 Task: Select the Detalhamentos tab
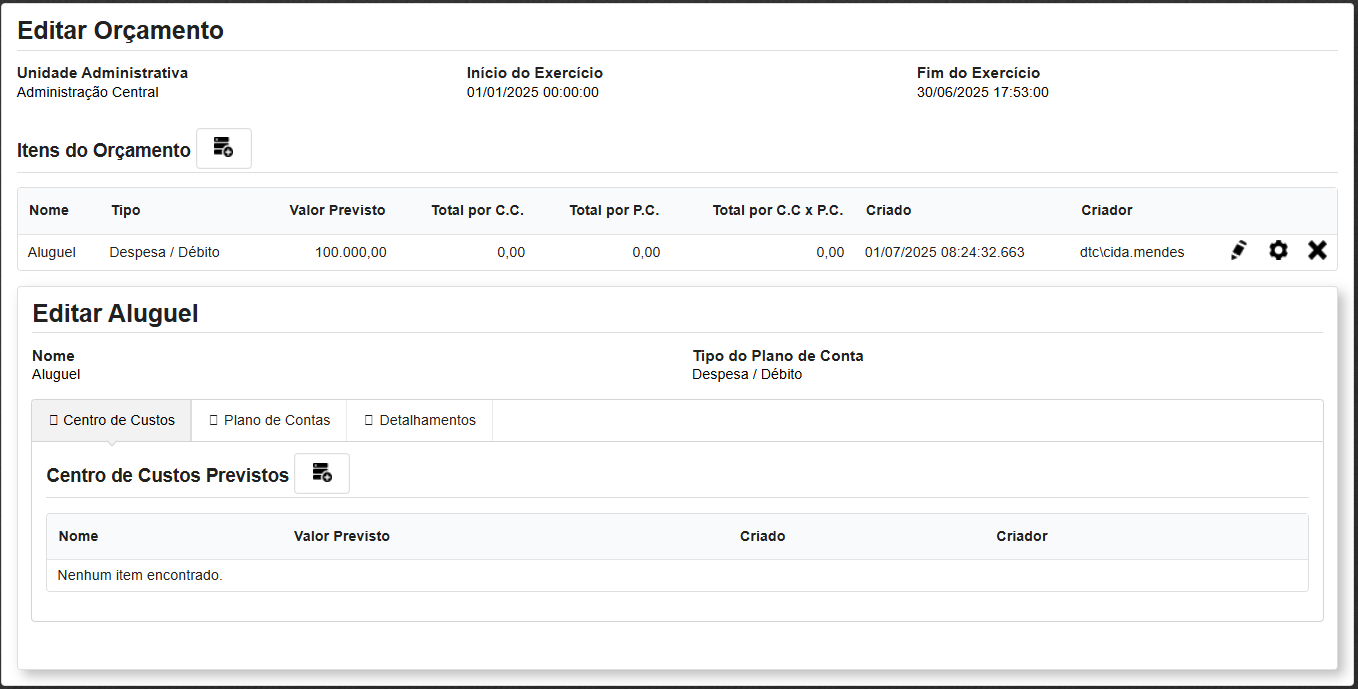point(419,420)
